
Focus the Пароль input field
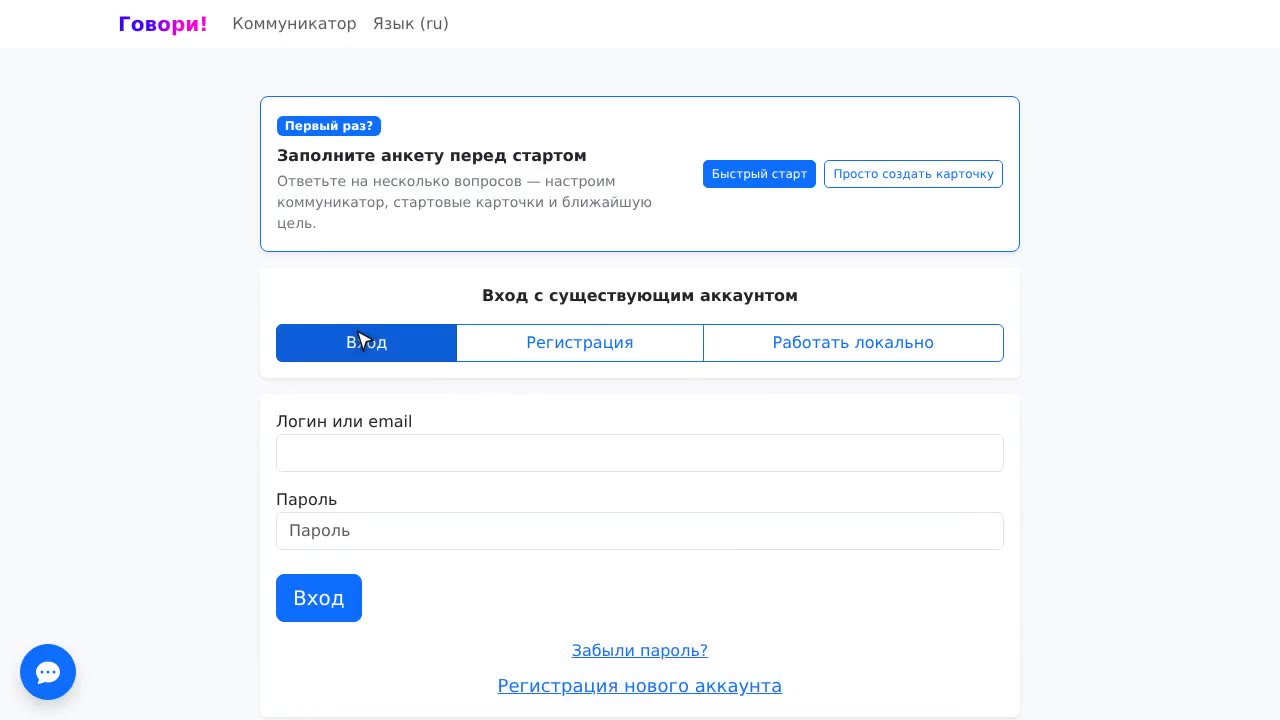coord(640,531)
